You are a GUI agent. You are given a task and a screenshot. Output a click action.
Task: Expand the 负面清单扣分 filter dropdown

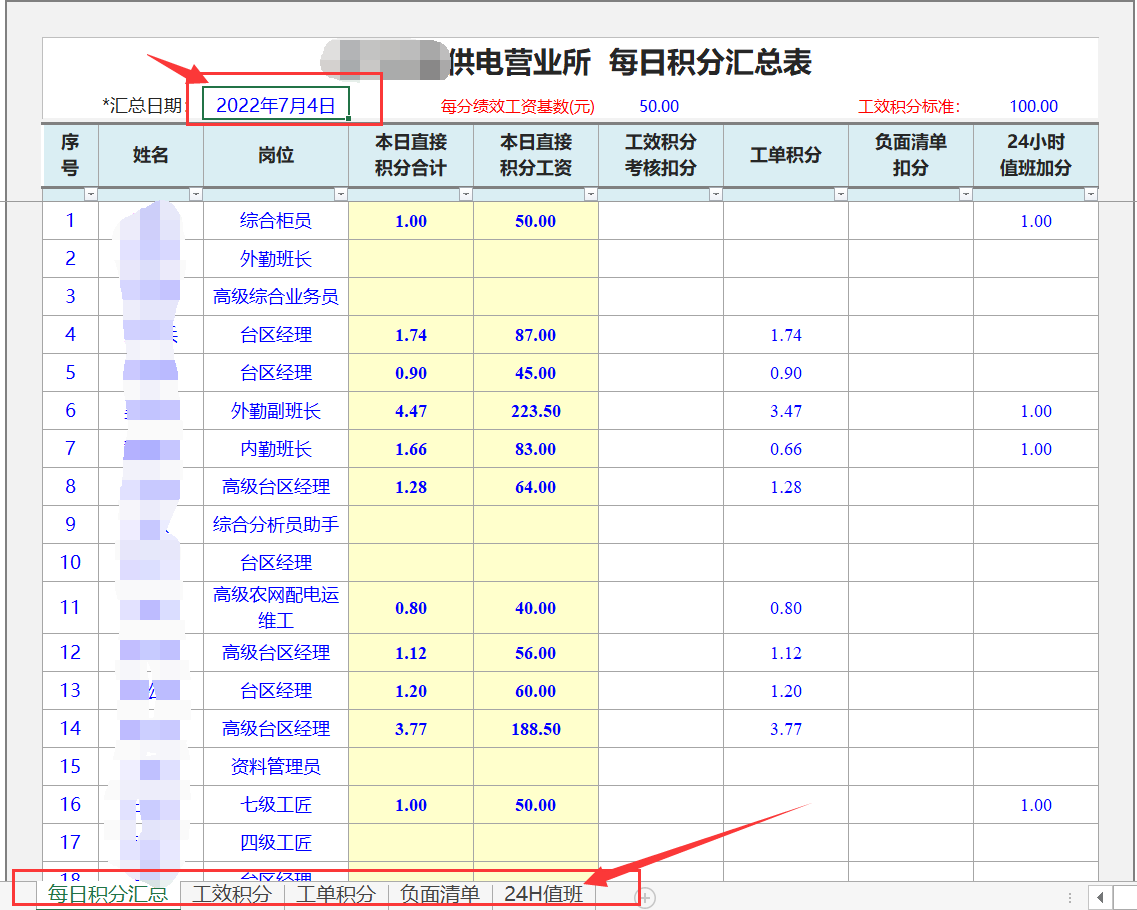(x=966, y=195)
